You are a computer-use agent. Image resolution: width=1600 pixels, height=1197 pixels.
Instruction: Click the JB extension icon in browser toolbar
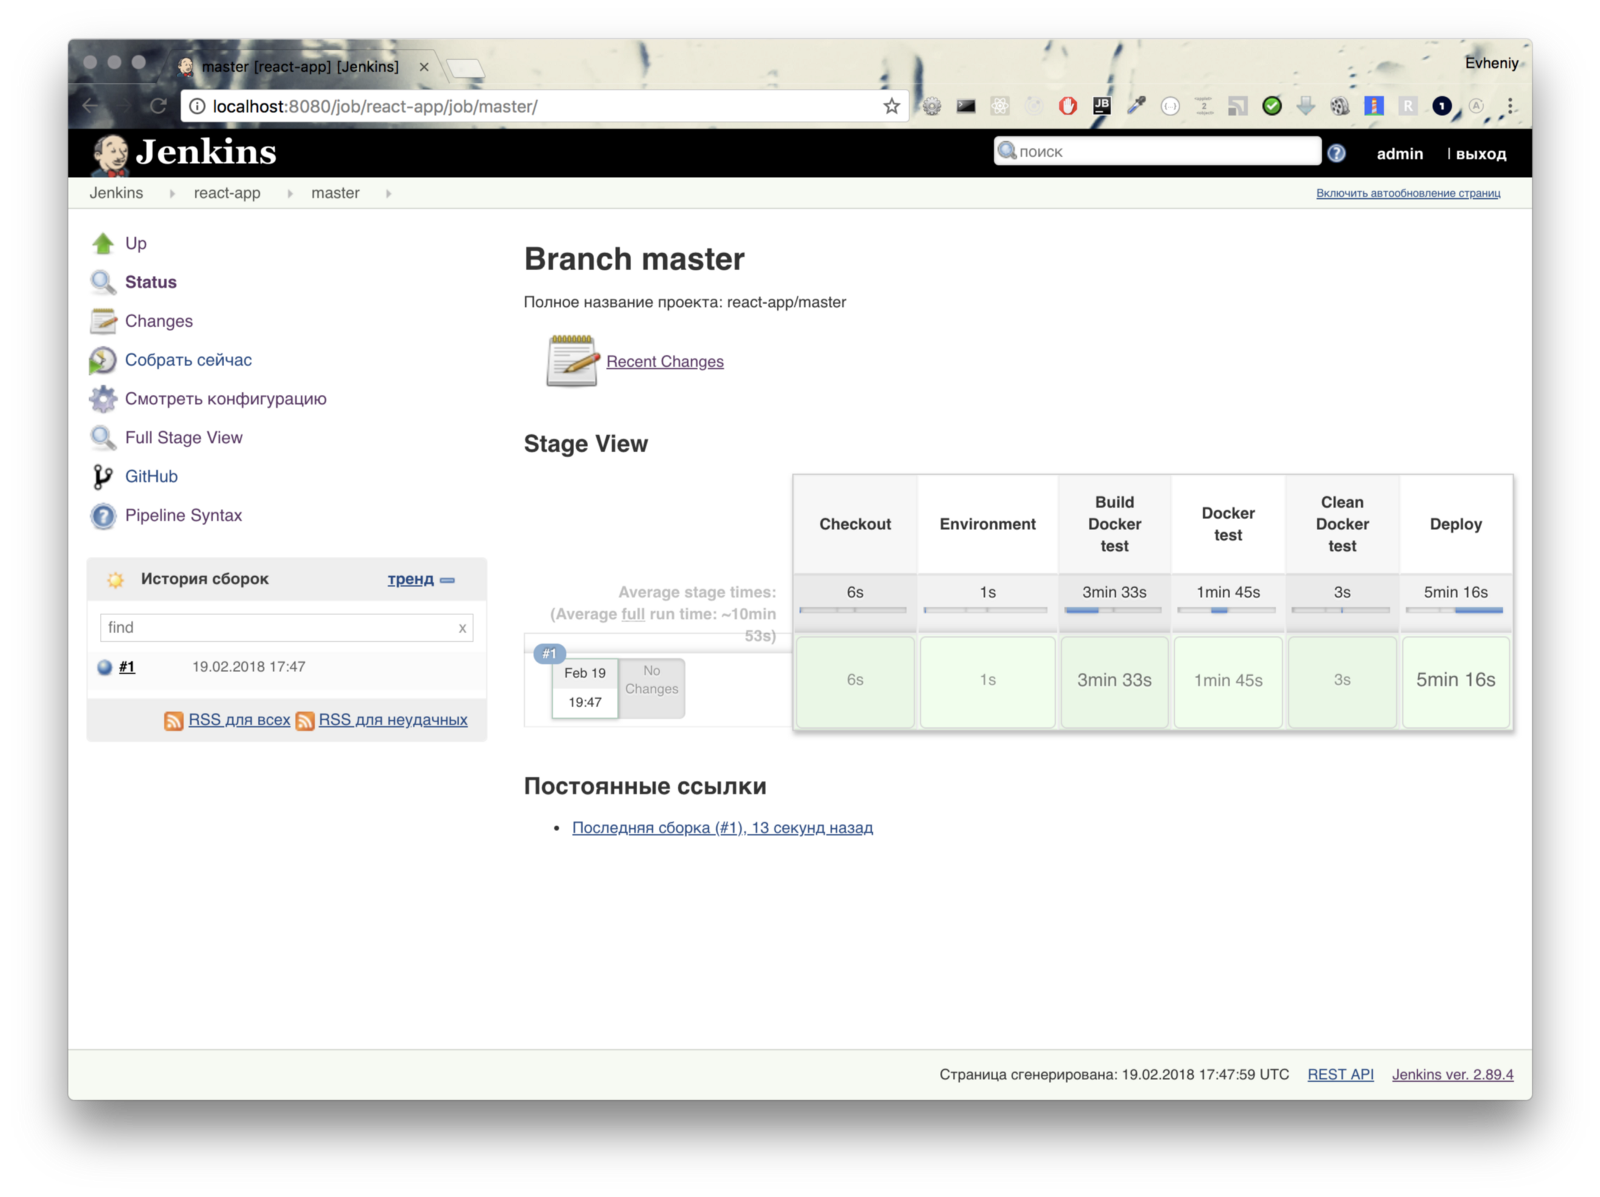1102,106
